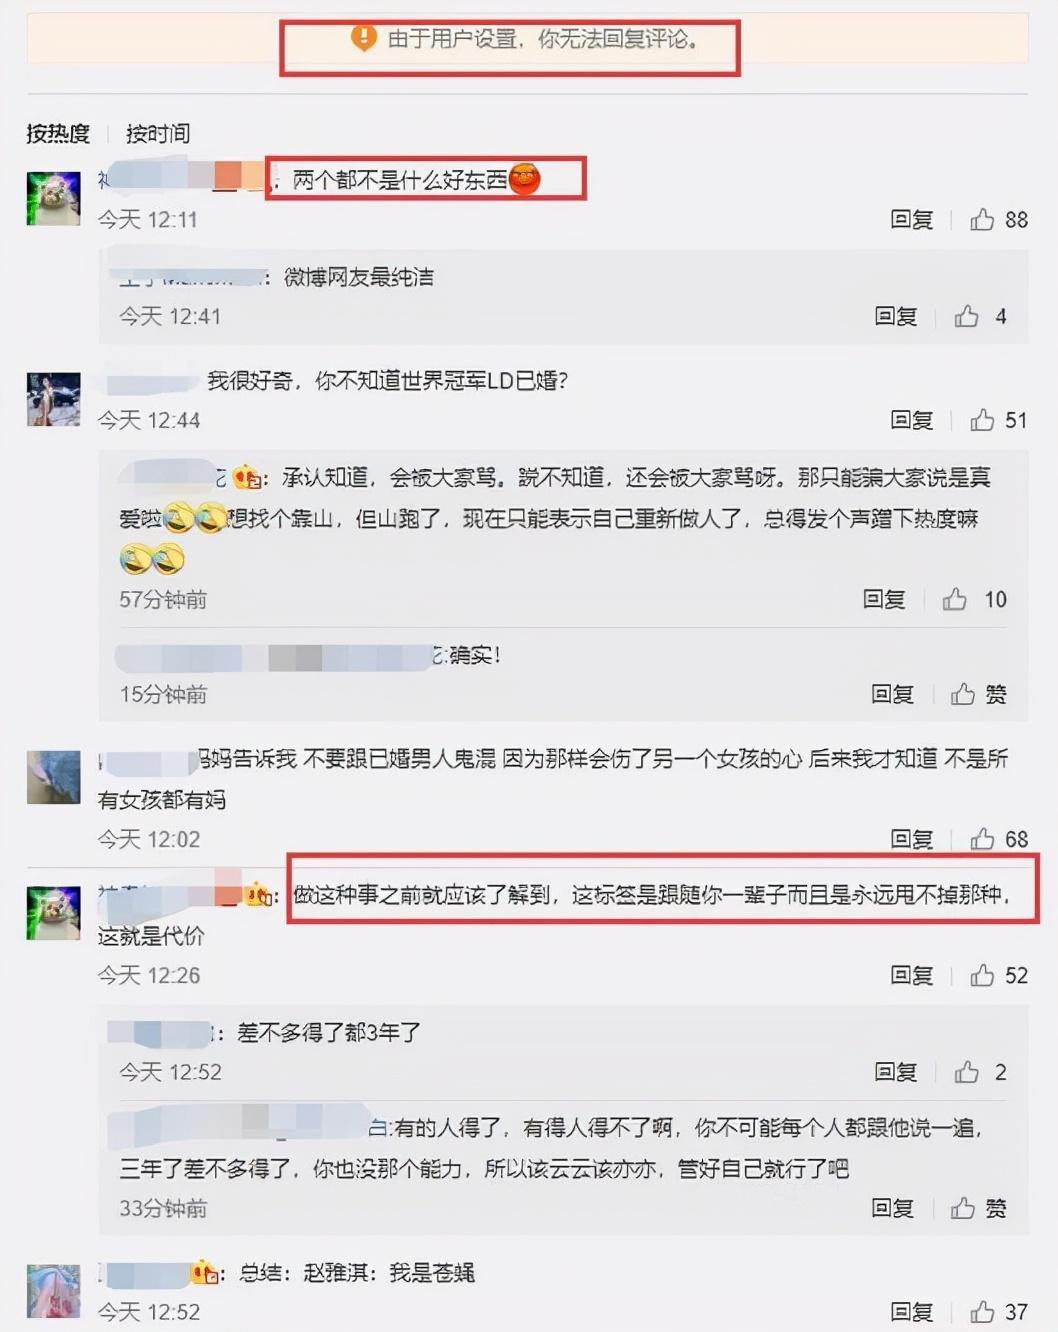Like the comment with 51 likes
1058x1332 pixels.
tap(982, 420)
